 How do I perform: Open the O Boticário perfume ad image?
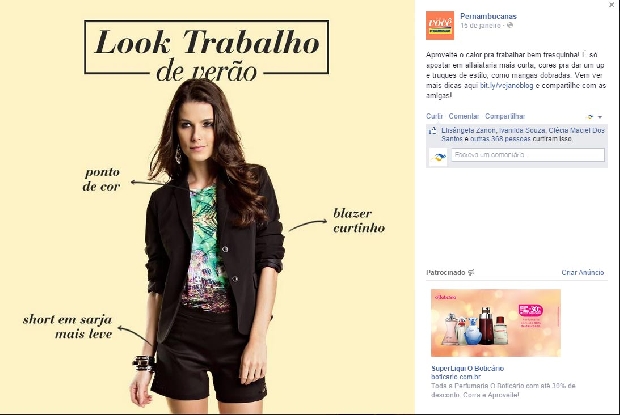point(496,323)
